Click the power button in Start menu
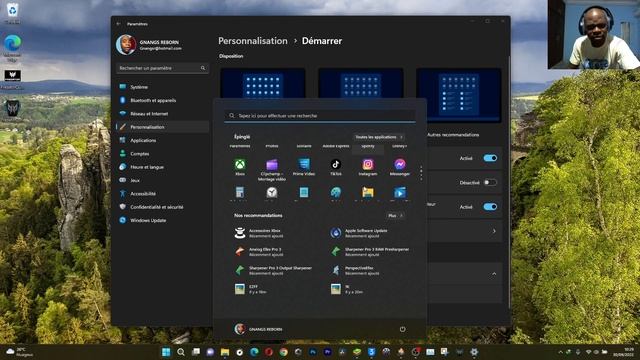 [x=402, y=329]
